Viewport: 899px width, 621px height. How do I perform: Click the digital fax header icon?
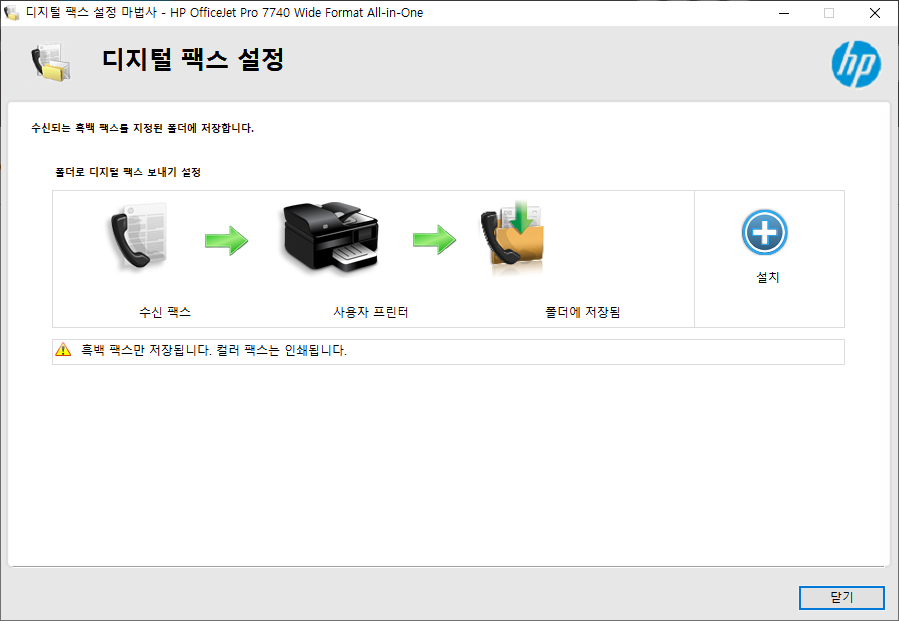(x=50, y=61)
